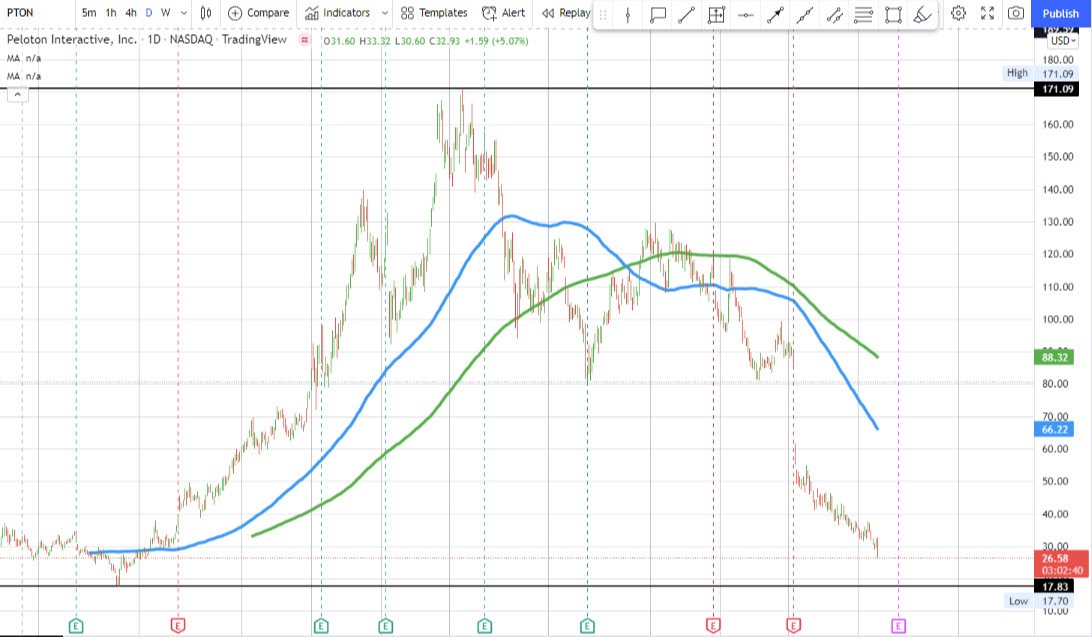The width and height of the screenshot is (1092, 637).
Task: Click the High 171.09 price label
Action: 1040,73
